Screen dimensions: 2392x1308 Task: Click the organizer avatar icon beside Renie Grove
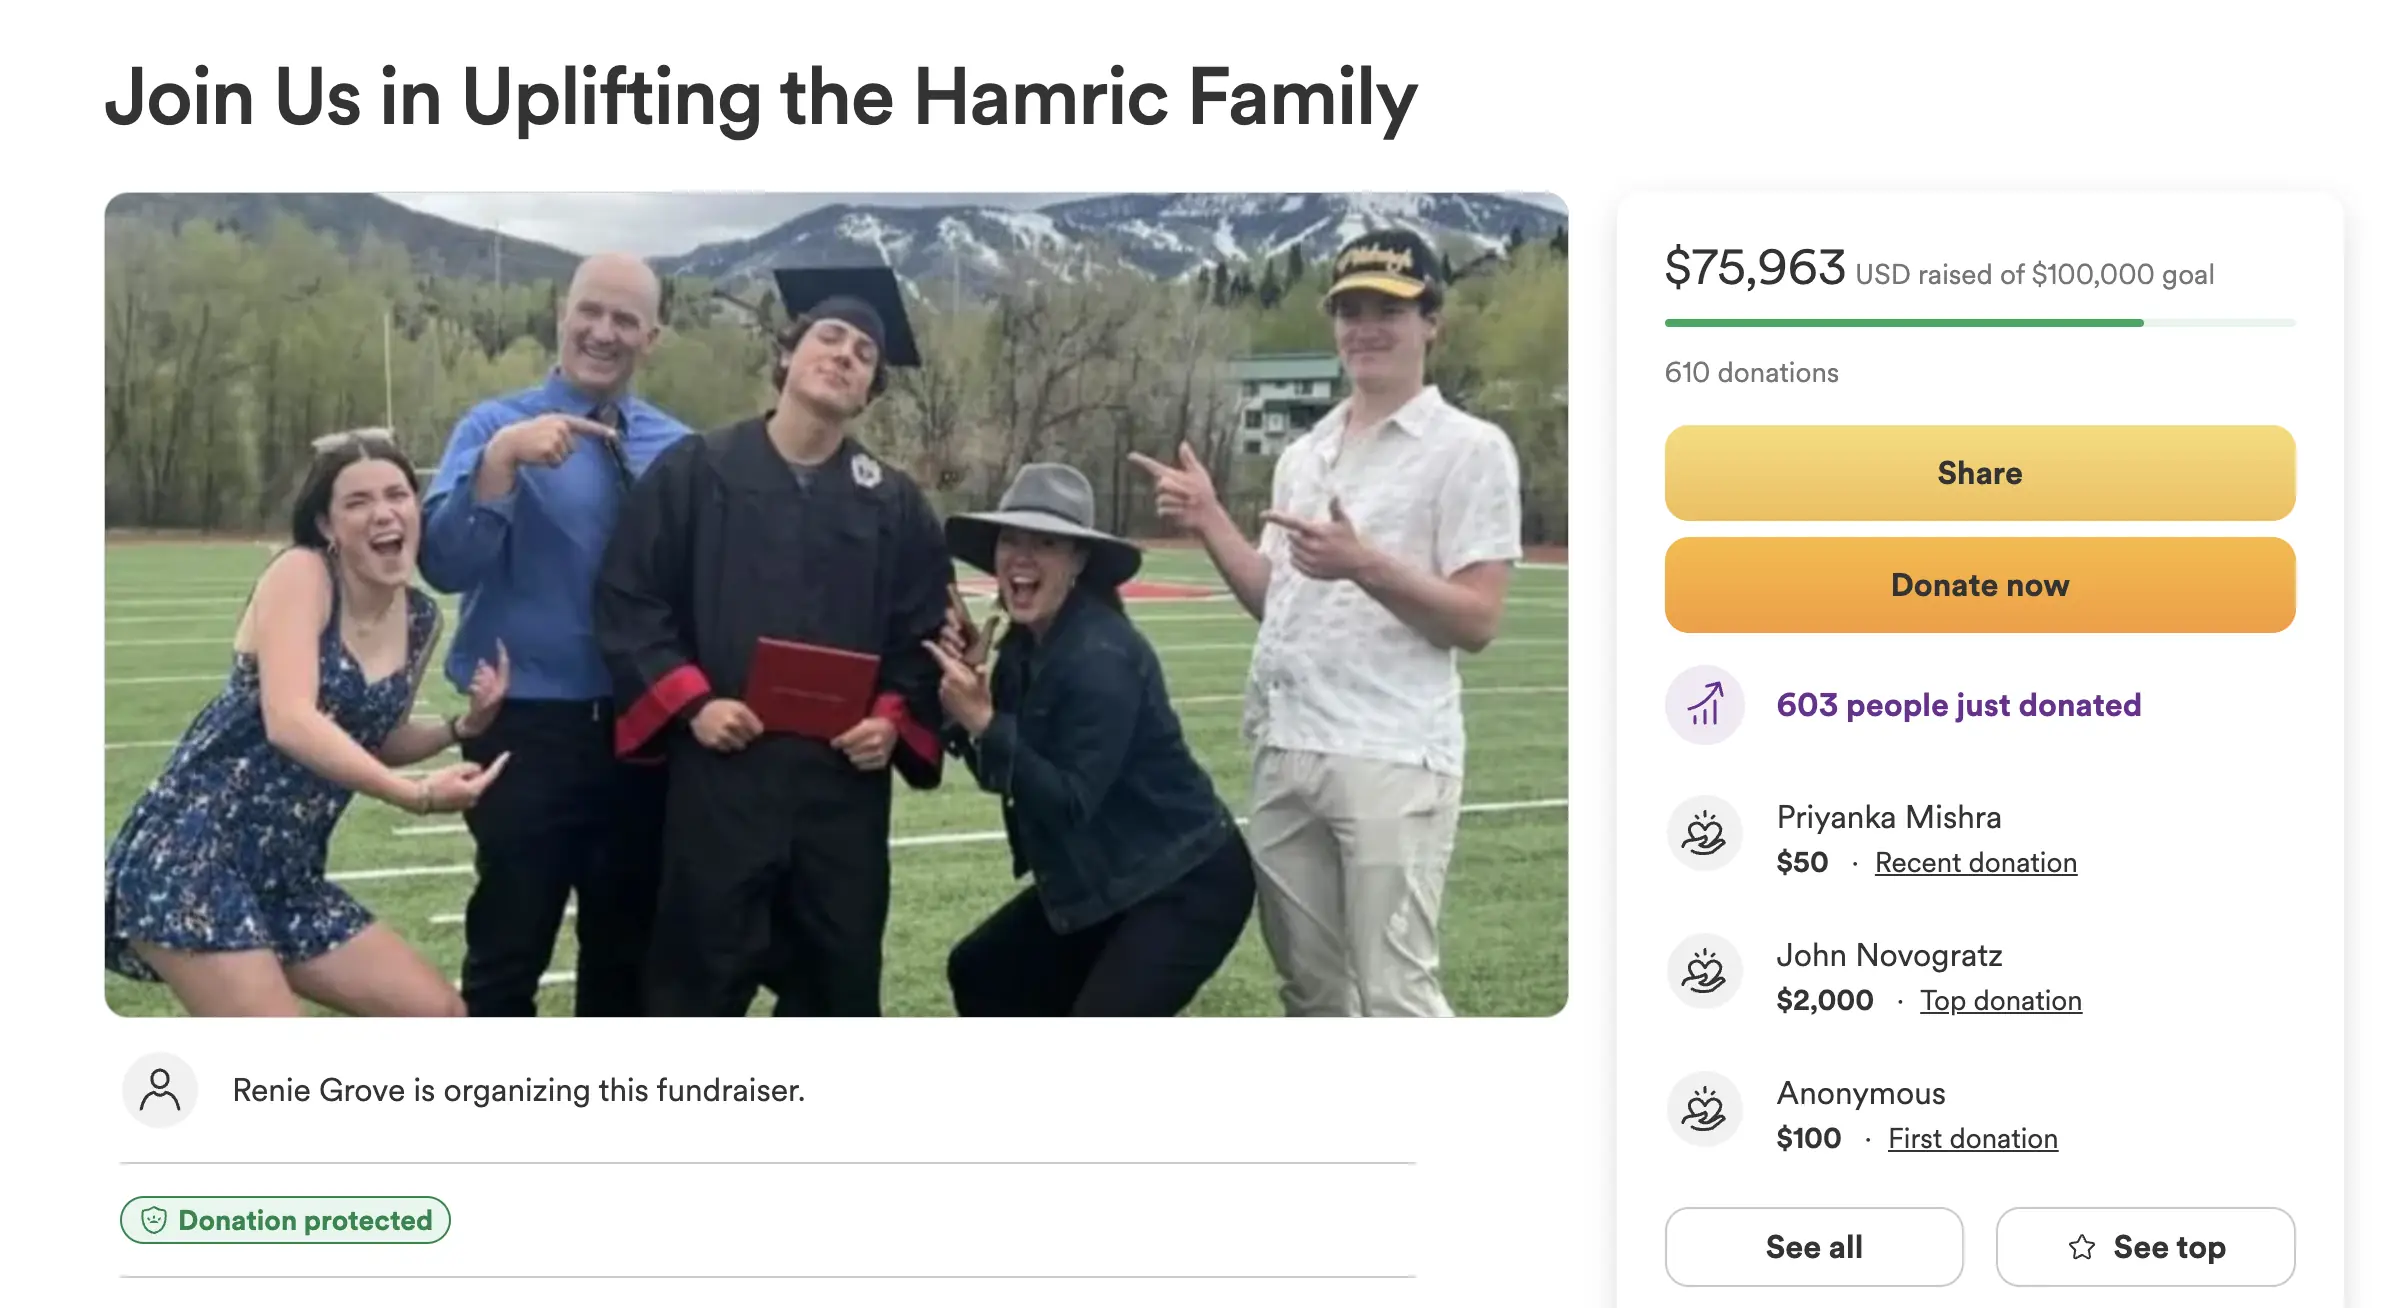click(x=160, y=1090)
